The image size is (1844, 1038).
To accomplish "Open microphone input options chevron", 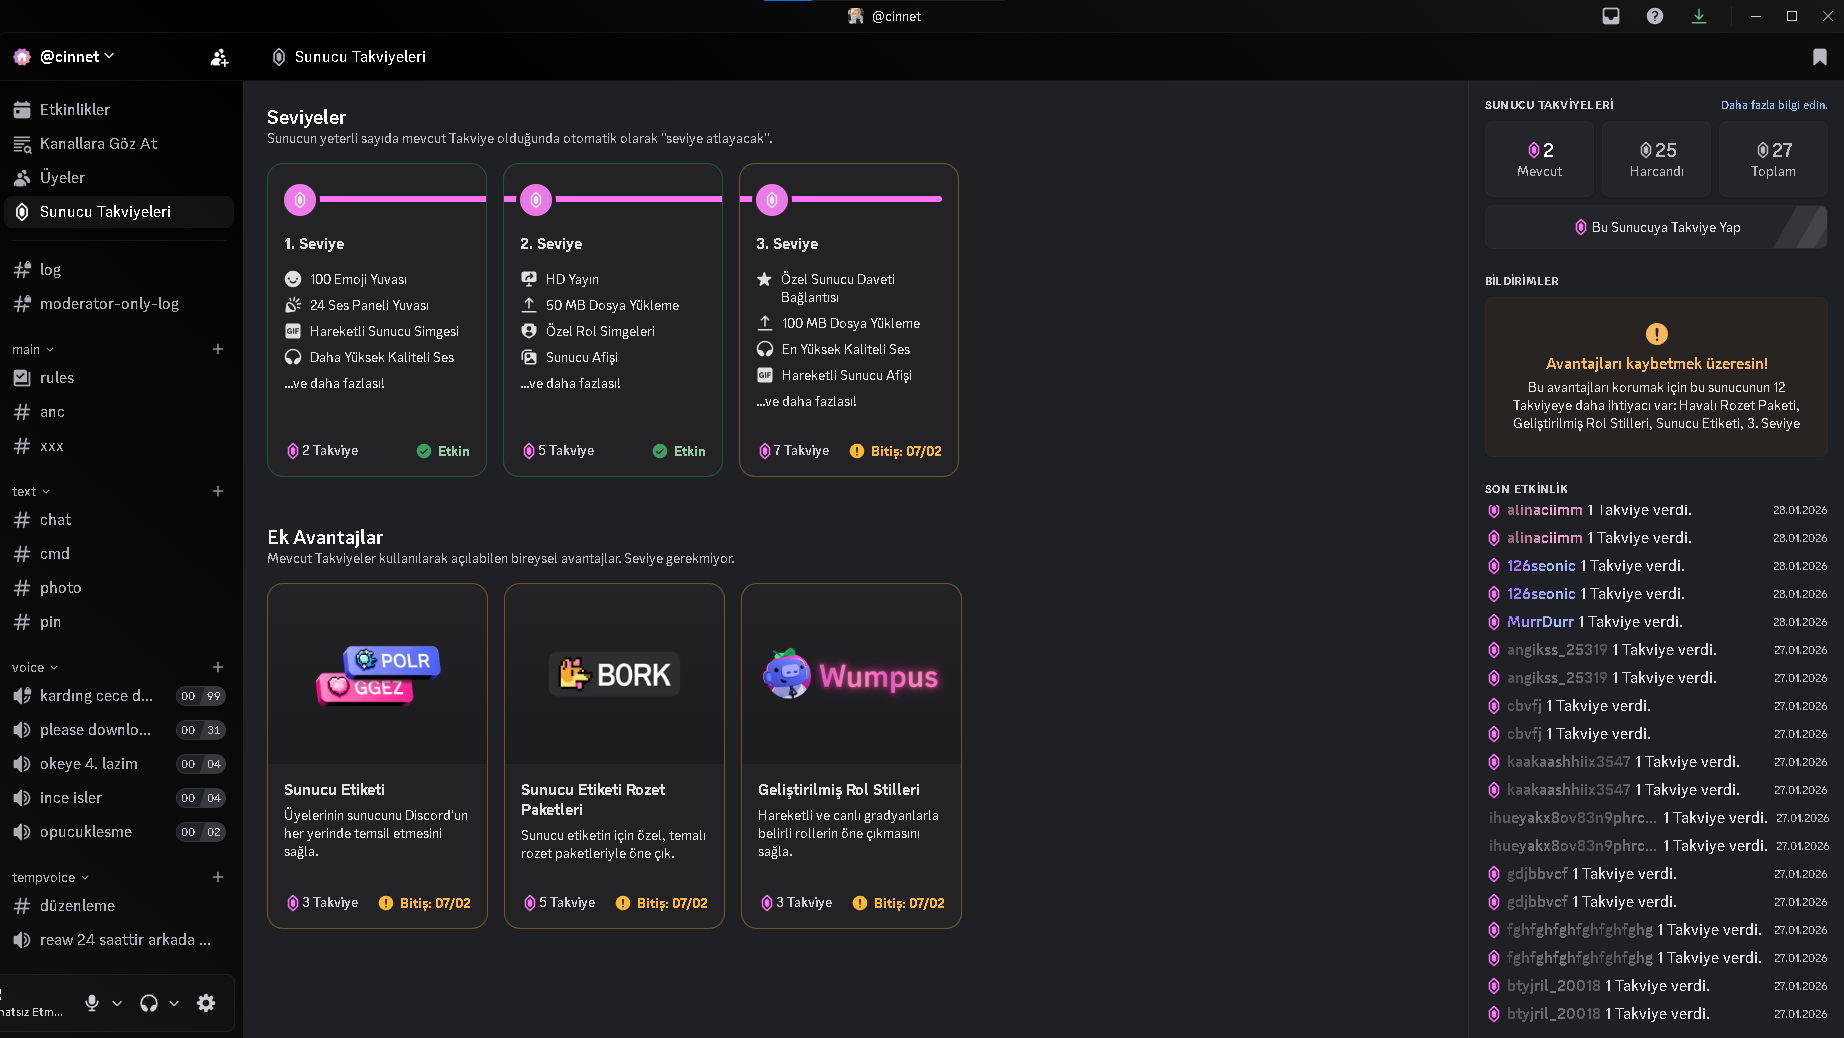I will (117, 1003).
